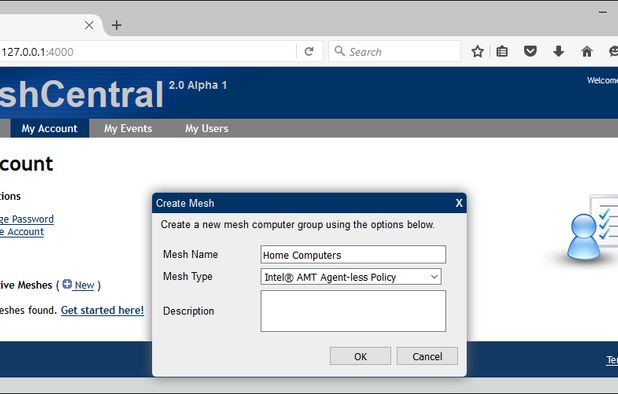Open a new browser tab
The width and height of the screenshot is (618, 394).
click(116, 25)
